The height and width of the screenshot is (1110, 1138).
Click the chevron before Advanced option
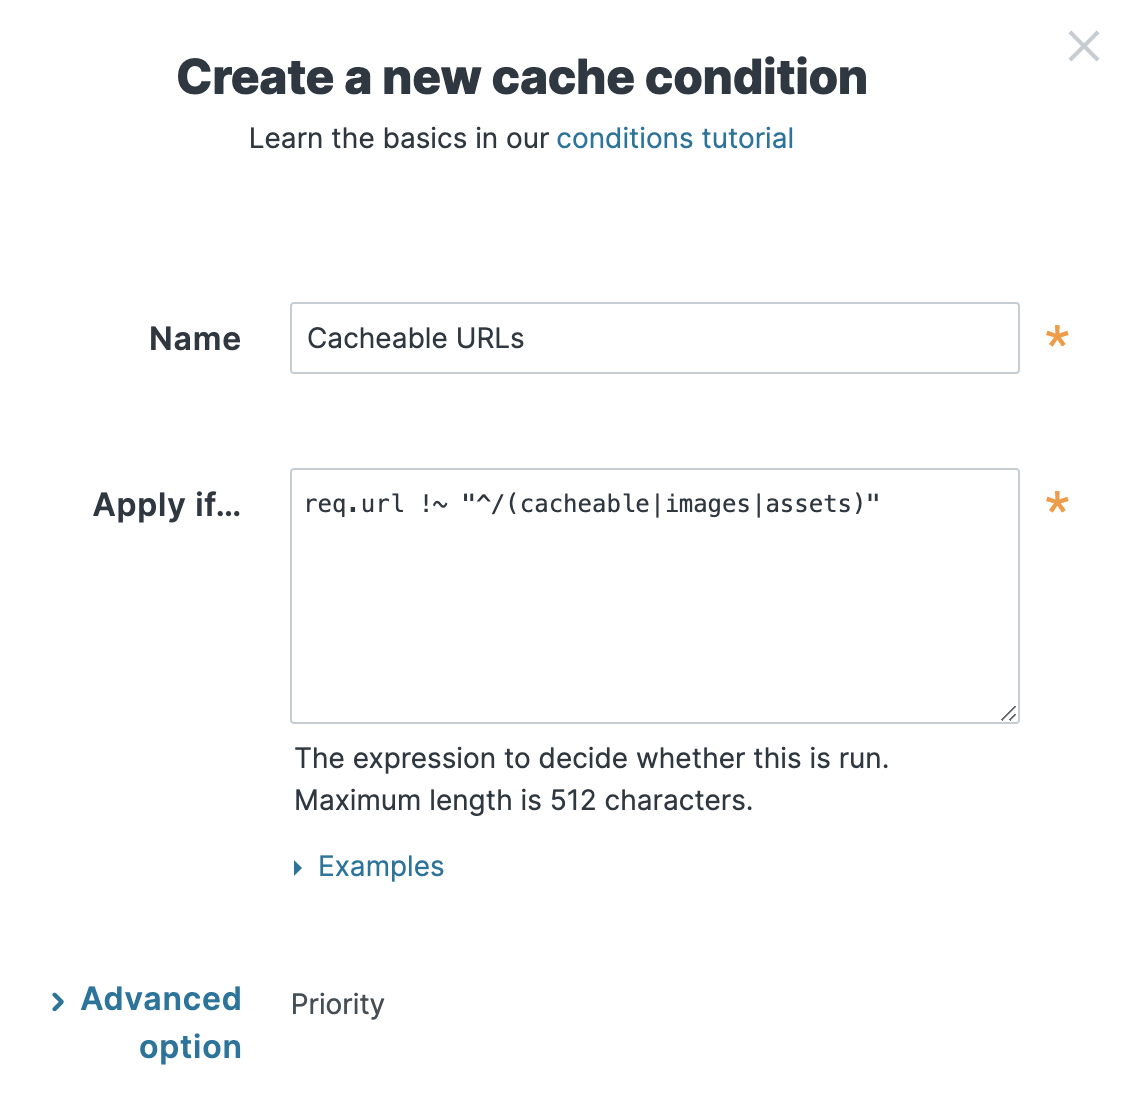pyautogui.click(x=58, y=1000)
